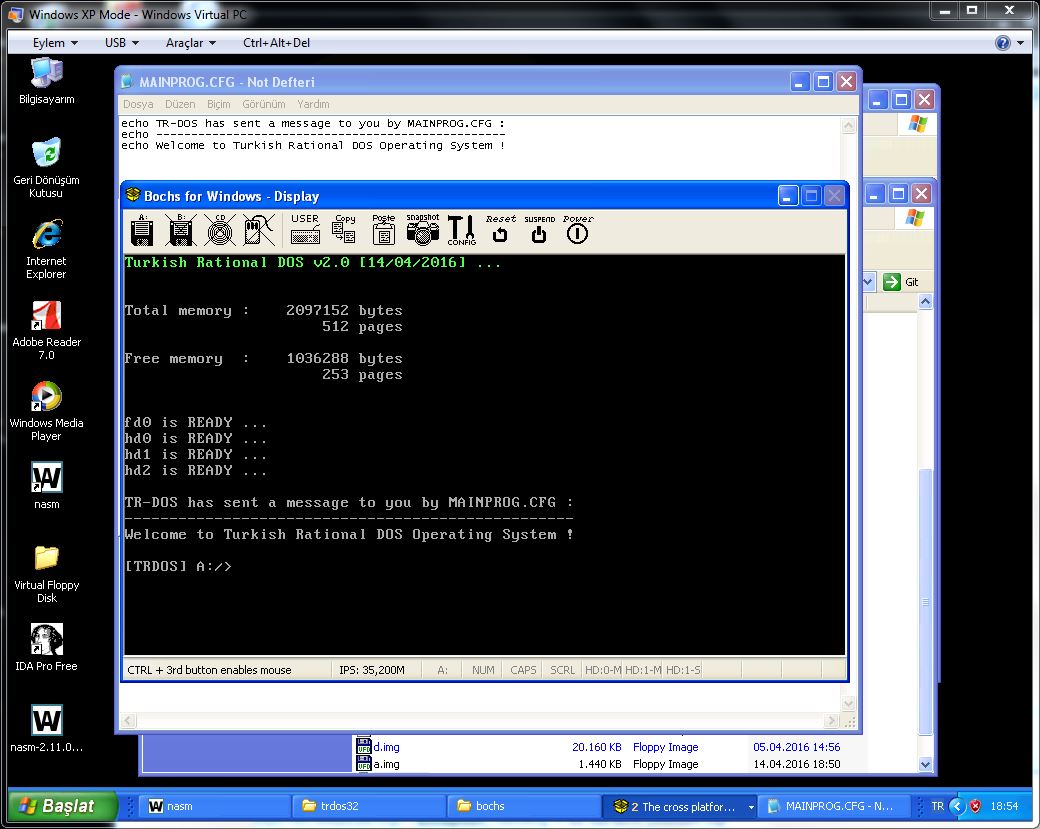Click the Başlat start button

pyautogui.click(x=62, y=806)
